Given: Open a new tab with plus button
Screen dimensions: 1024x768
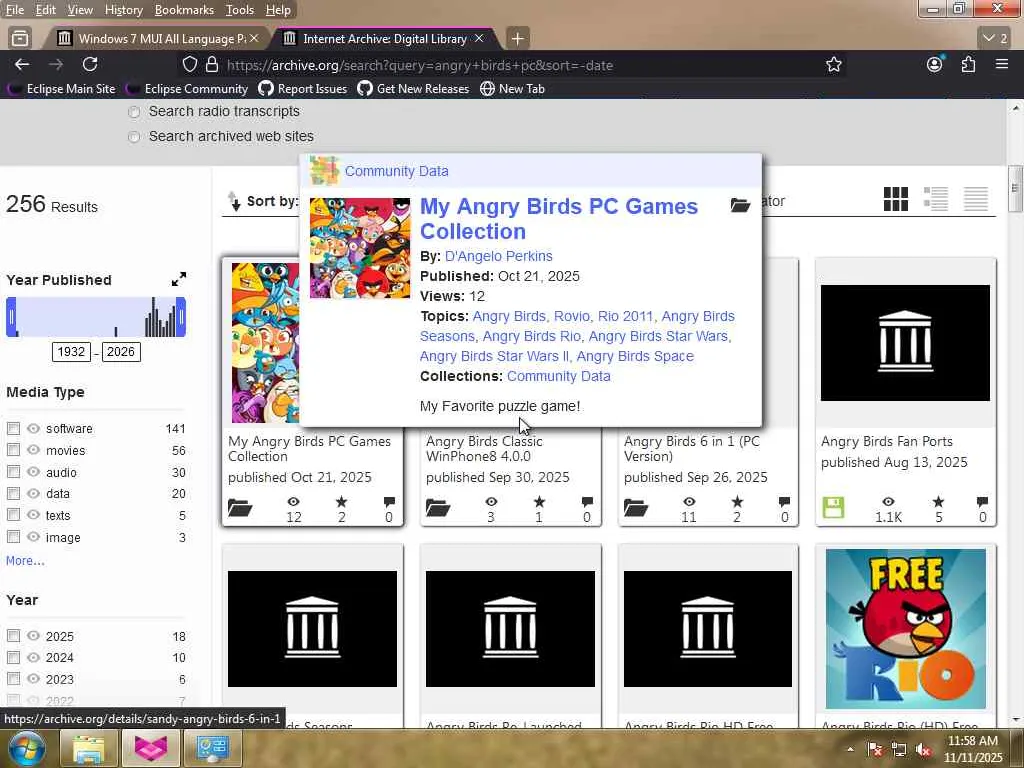Looking at the screenshot, I should pos(517,39).
